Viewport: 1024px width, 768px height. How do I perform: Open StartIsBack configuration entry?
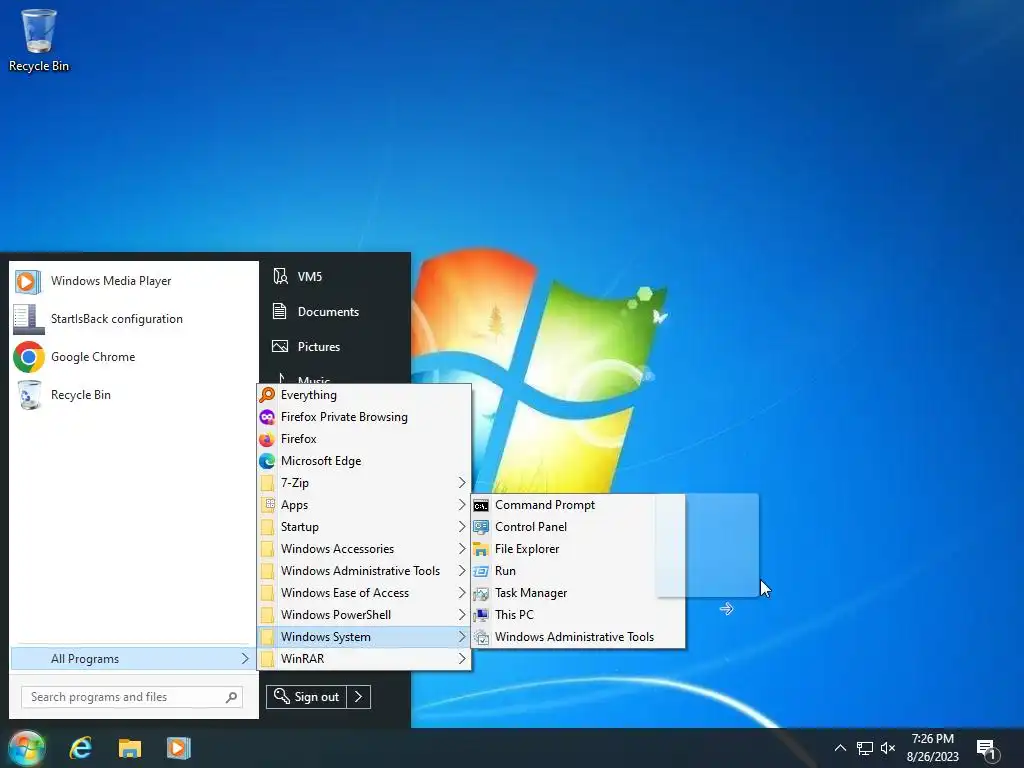[134, 319]
